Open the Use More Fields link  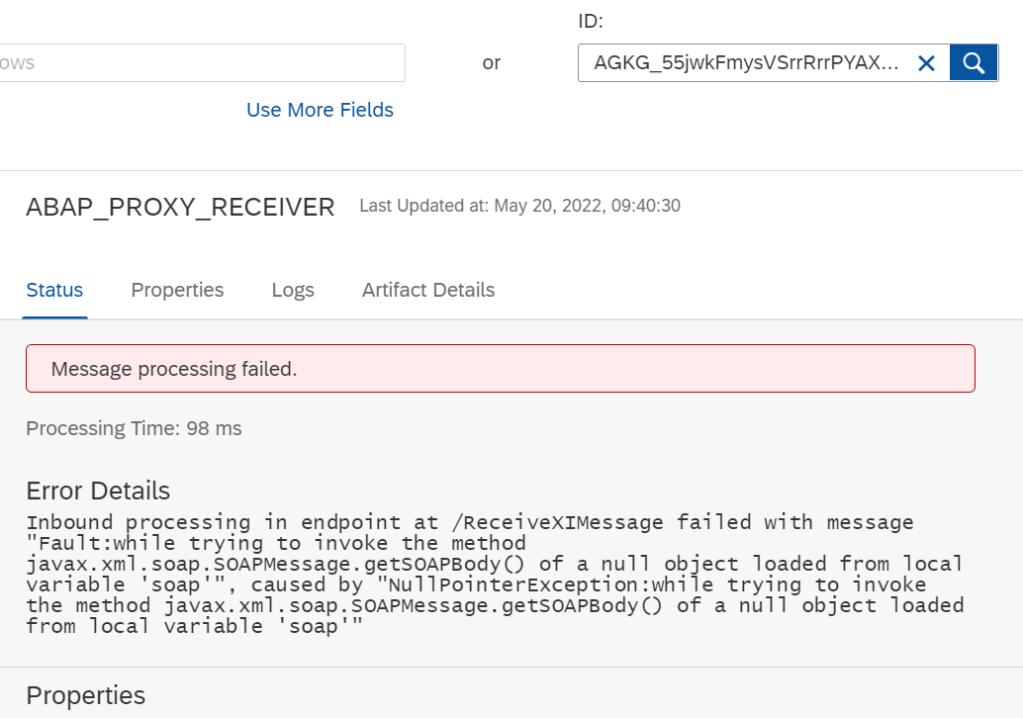320,110
